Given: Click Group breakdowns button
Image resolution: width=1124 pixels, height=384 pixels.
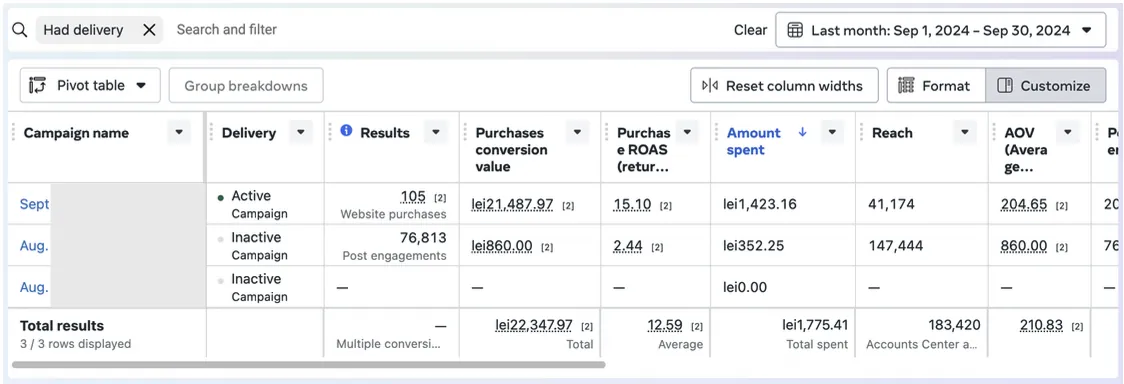Looking at the screenshot, I should coord(246,86).
